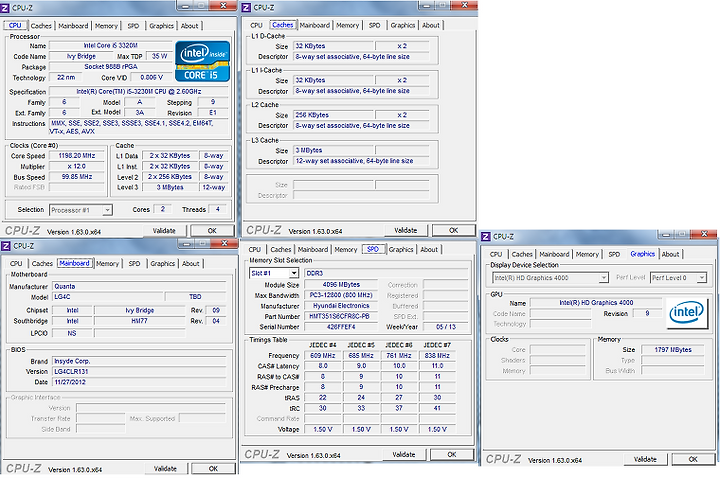Click the Serial Number 428FFEF4
This screenshot has height=478, width=720.
[x=341, y=327]
